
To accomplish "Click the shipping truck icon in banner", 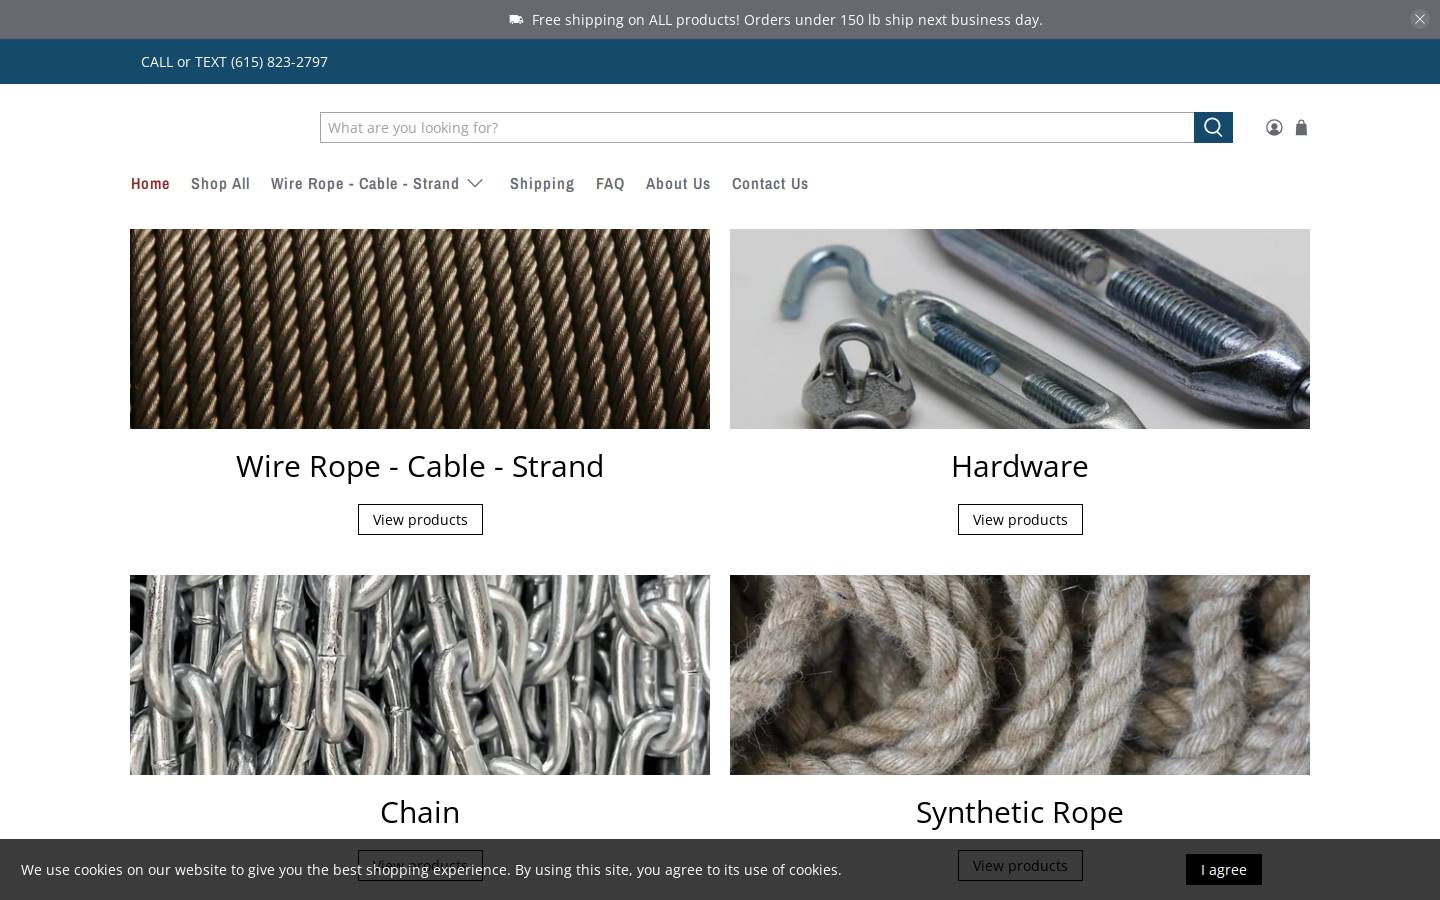I will 516,19.
